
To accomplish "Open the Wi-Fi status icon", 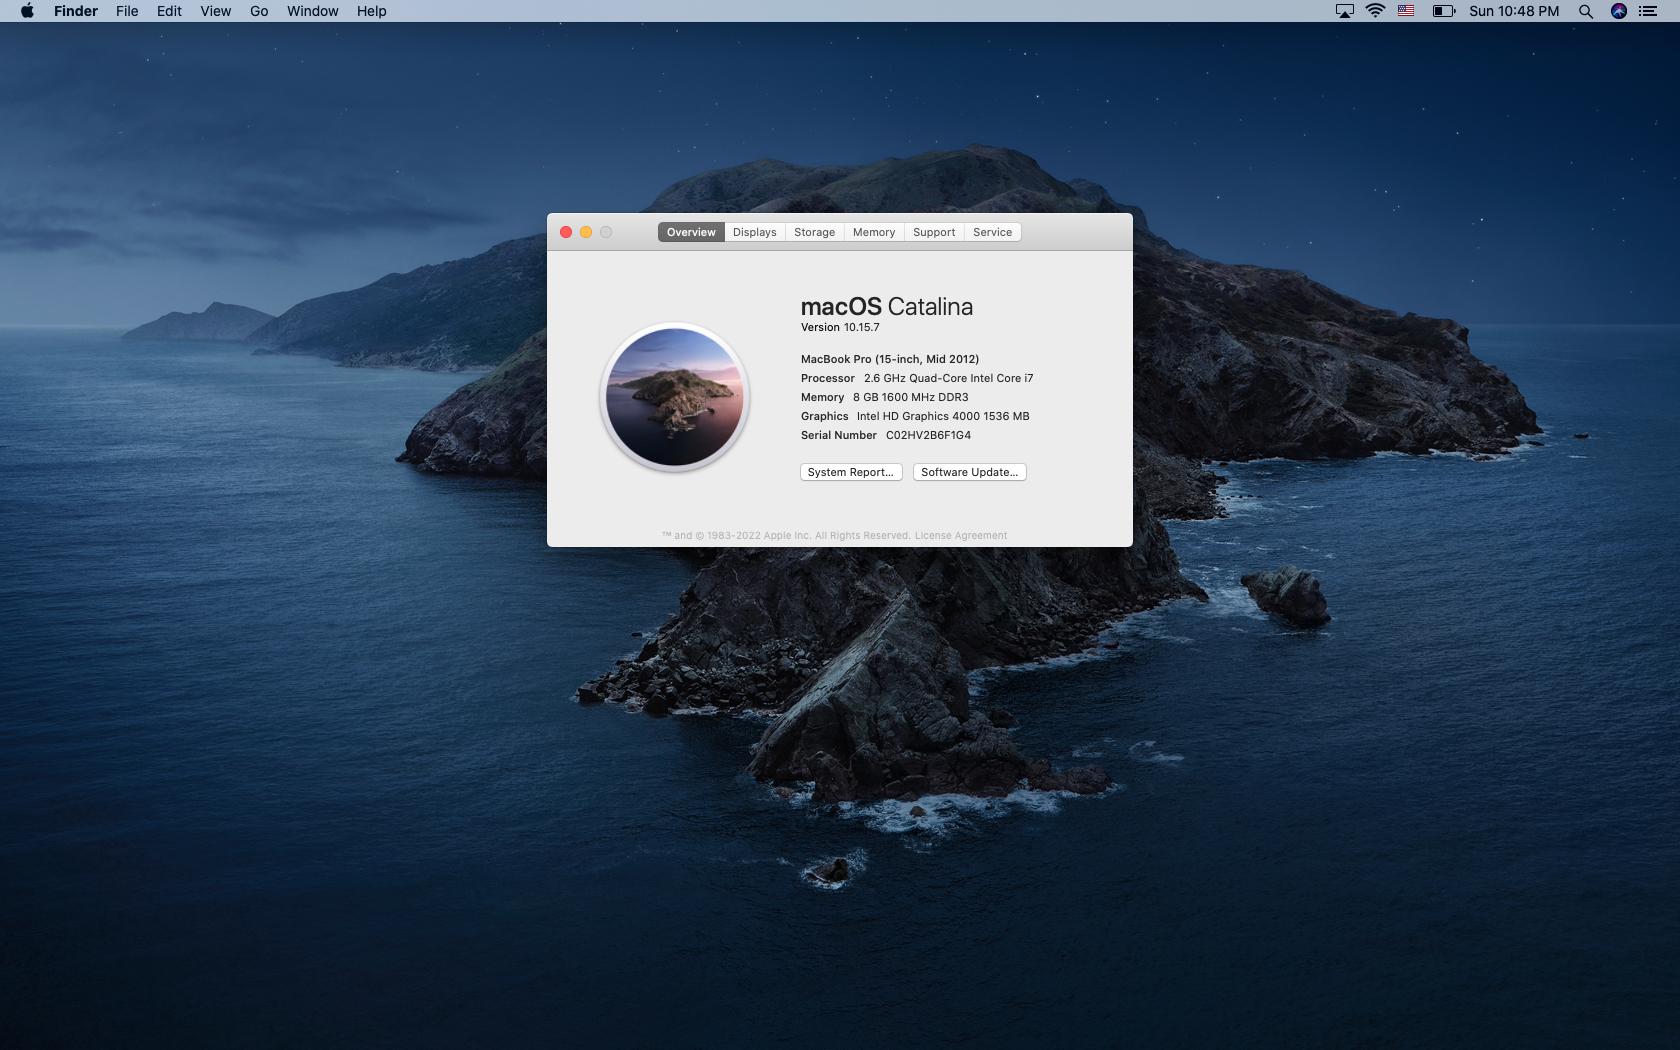I will (x=1375, y=11).
